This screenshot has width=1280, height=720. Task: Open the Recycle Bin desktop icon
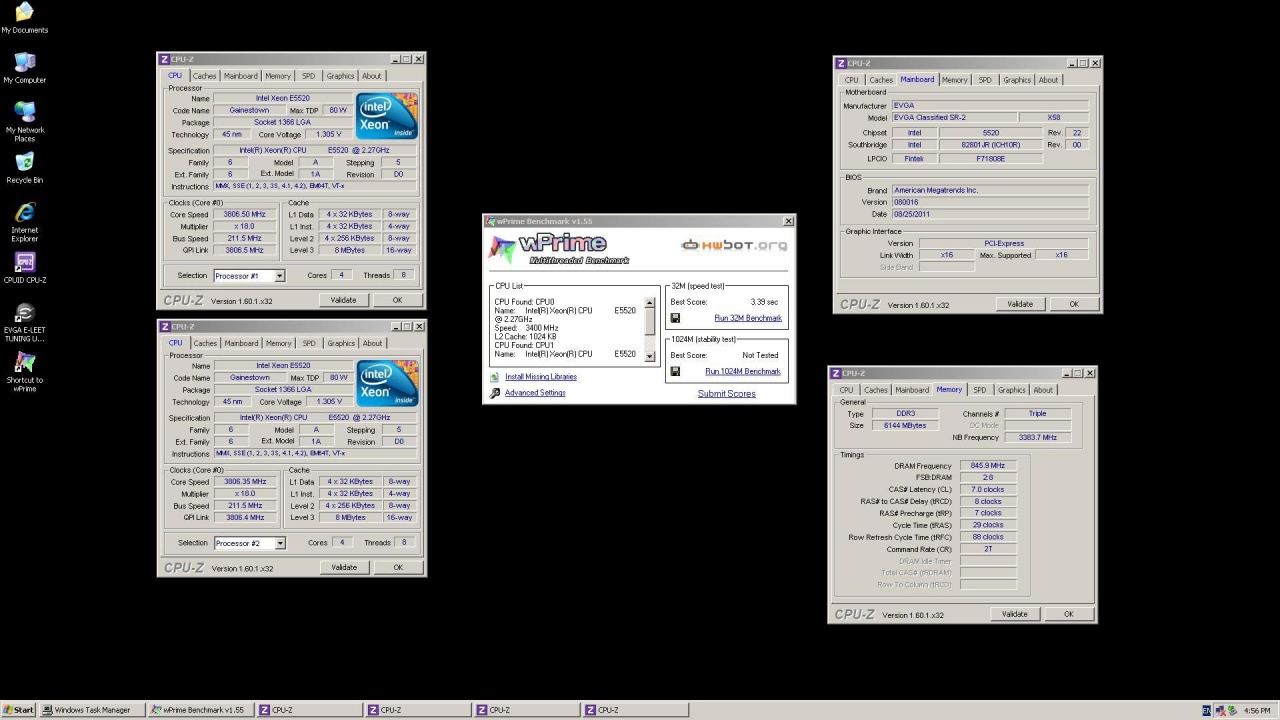point(24,168)
